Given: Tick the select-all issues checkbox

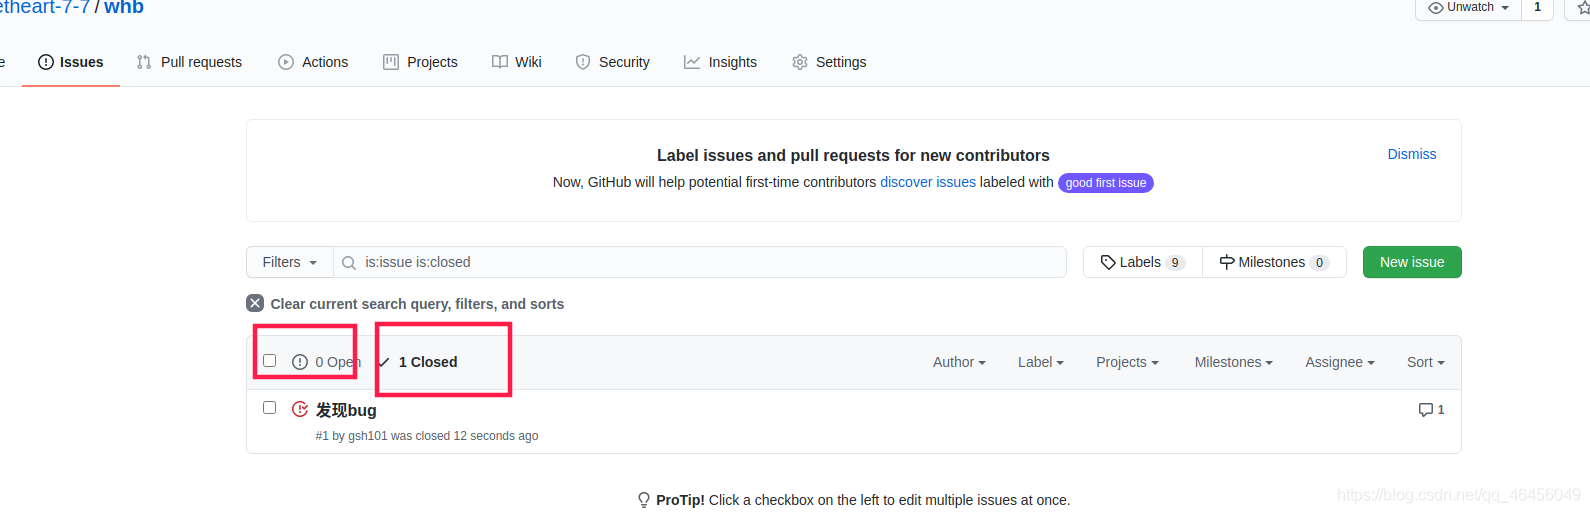Looking at the screenshot, I should 269,361.
